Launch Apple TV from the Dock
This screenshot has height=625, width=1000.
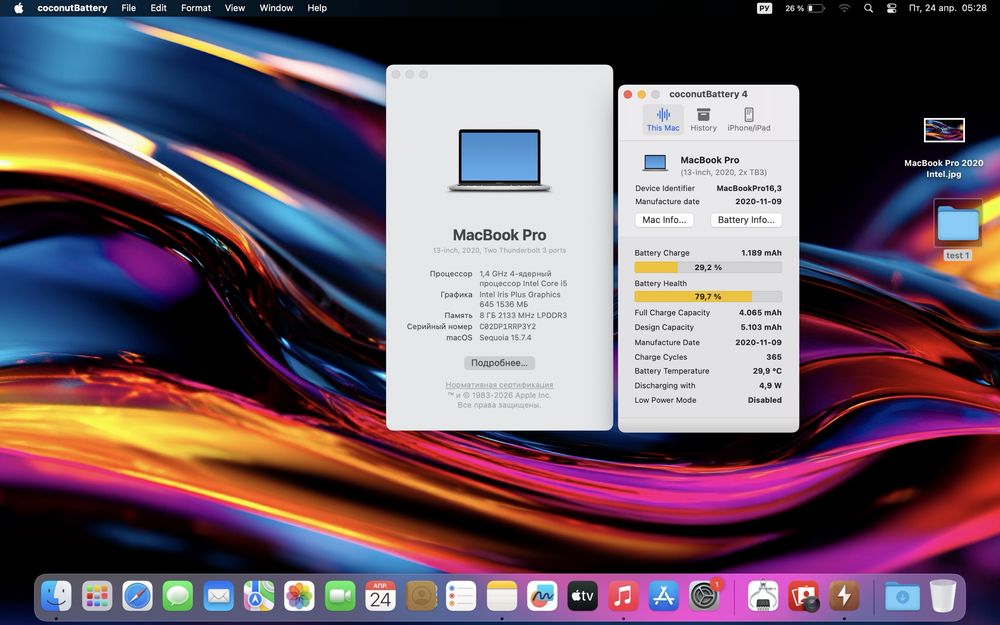click(x=583, y=597)
